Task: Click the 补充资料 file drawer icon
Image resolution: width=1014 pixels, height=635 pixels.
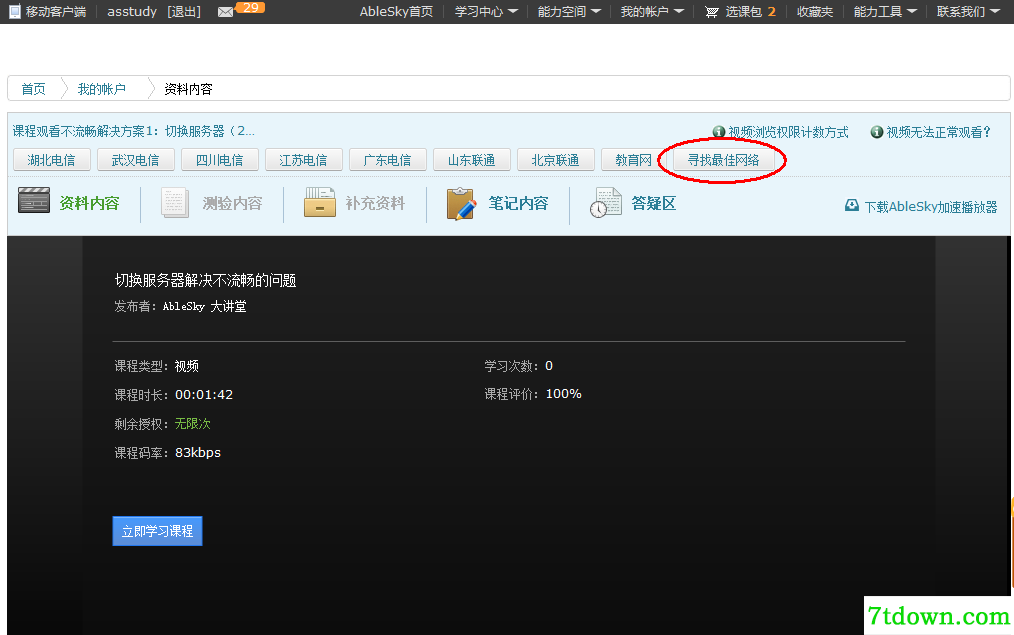Action: [319, 202]
